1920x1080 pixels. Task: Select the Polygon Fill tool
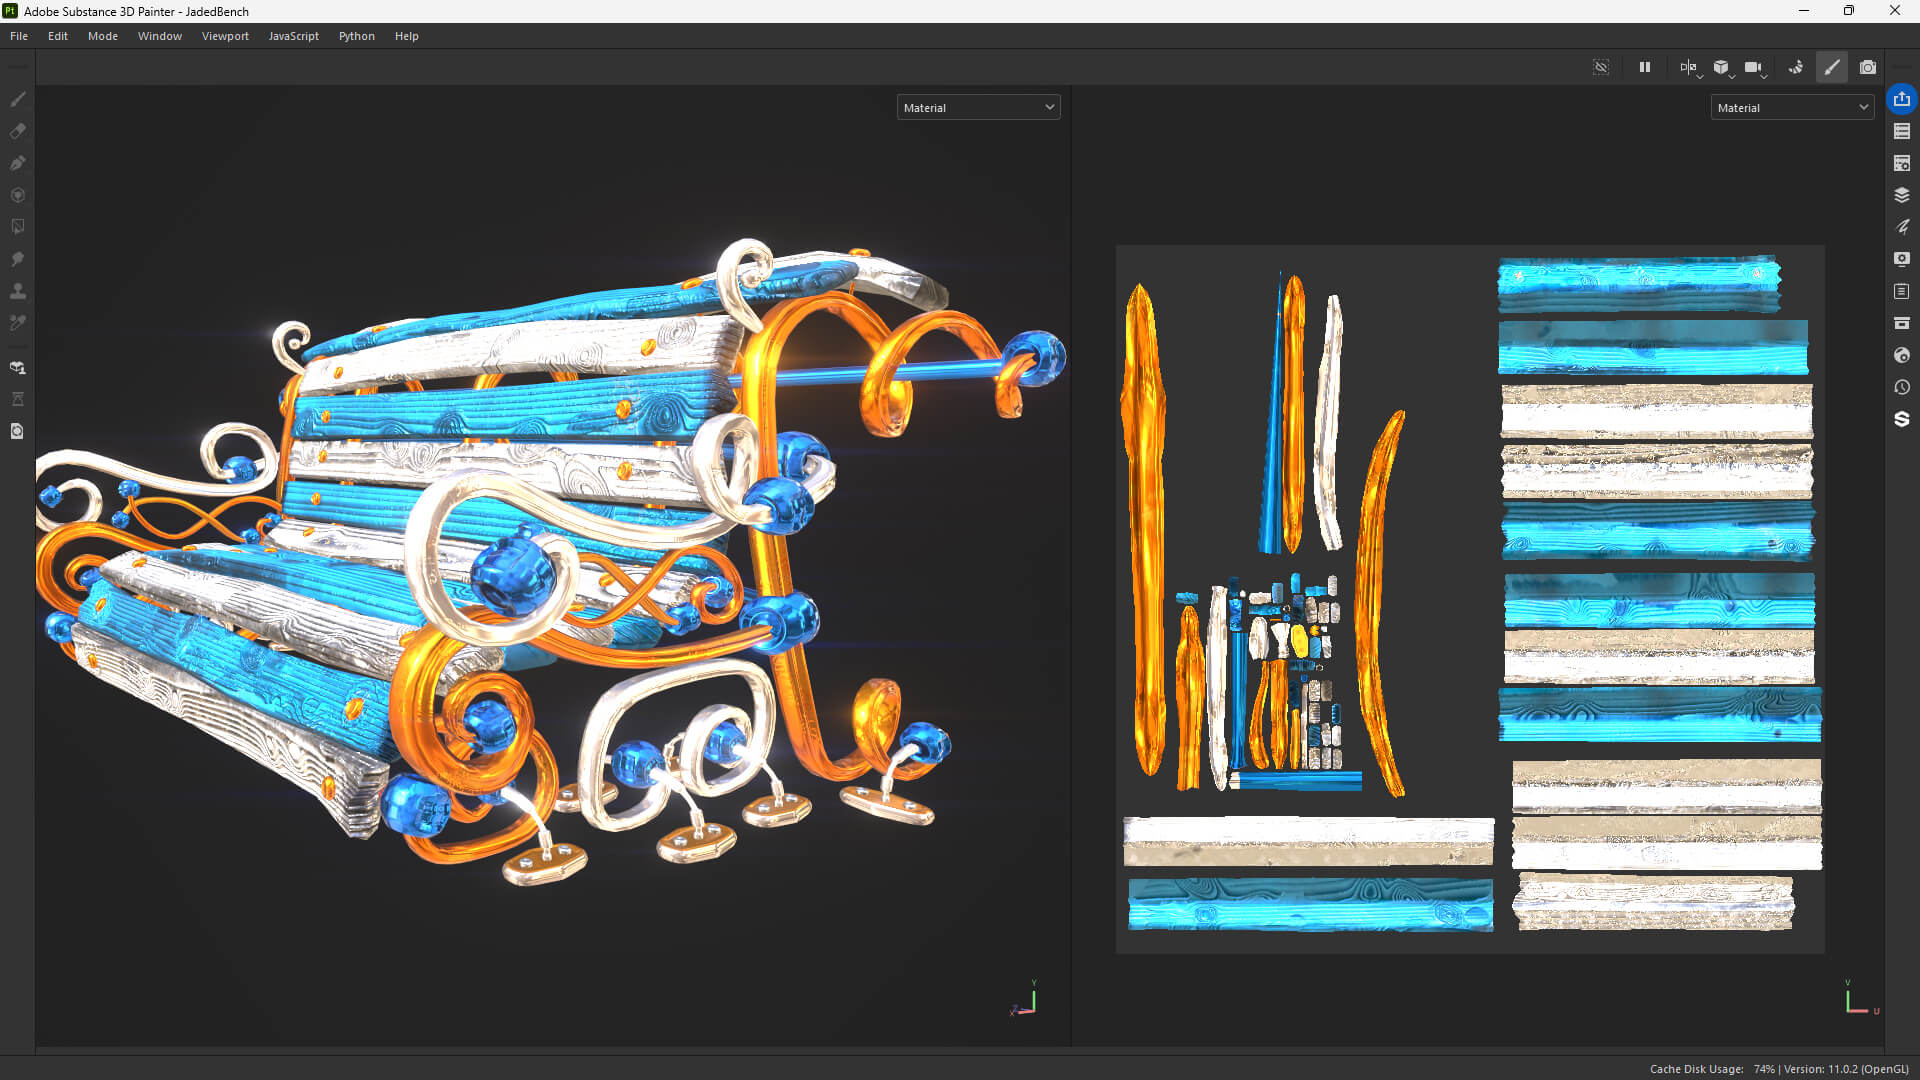pos(17,195)
